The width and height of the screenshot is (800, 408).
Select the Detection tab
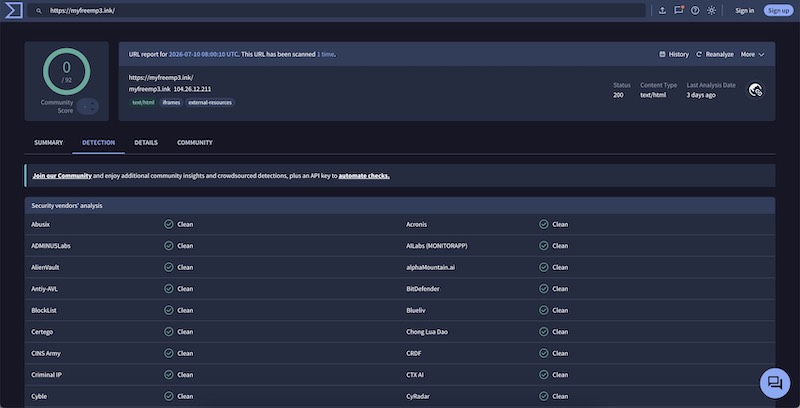pos(98,142)
